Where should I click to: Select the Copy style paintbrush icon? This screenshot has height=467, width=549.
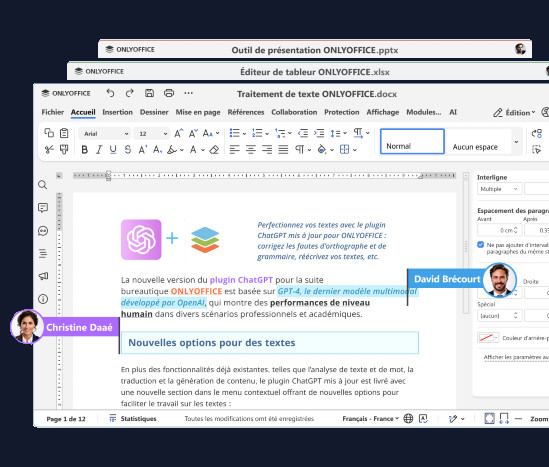(64, 150)
